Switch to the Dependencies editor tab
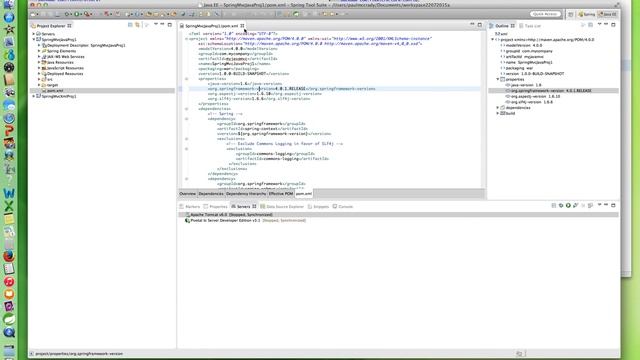Image resolution: width=640 pixels, height=360 pixels. point(211,193)
